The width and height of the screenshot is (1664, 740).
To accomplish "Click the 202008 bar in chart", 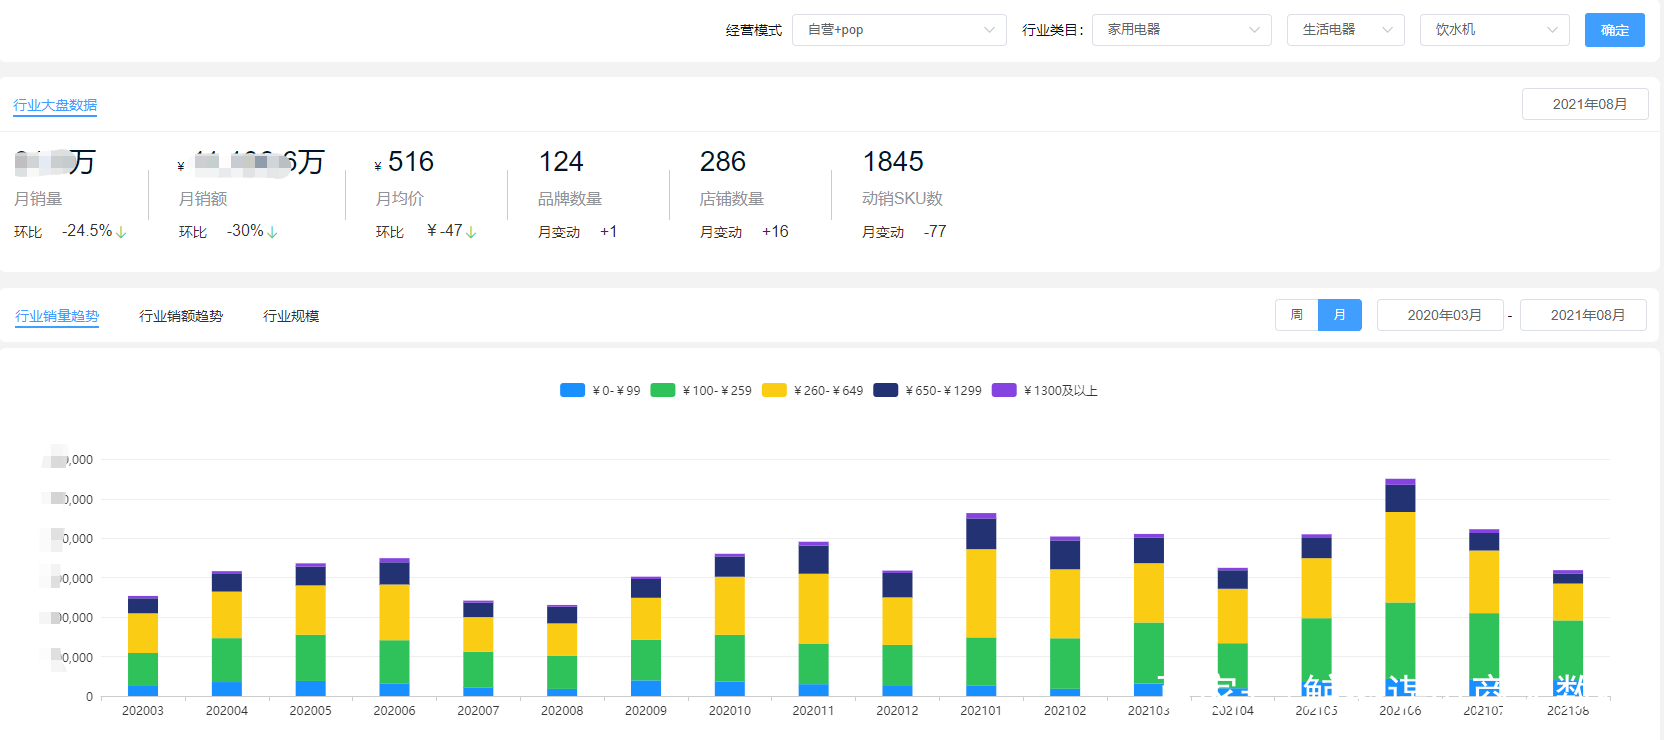I will tap(562, 651).
